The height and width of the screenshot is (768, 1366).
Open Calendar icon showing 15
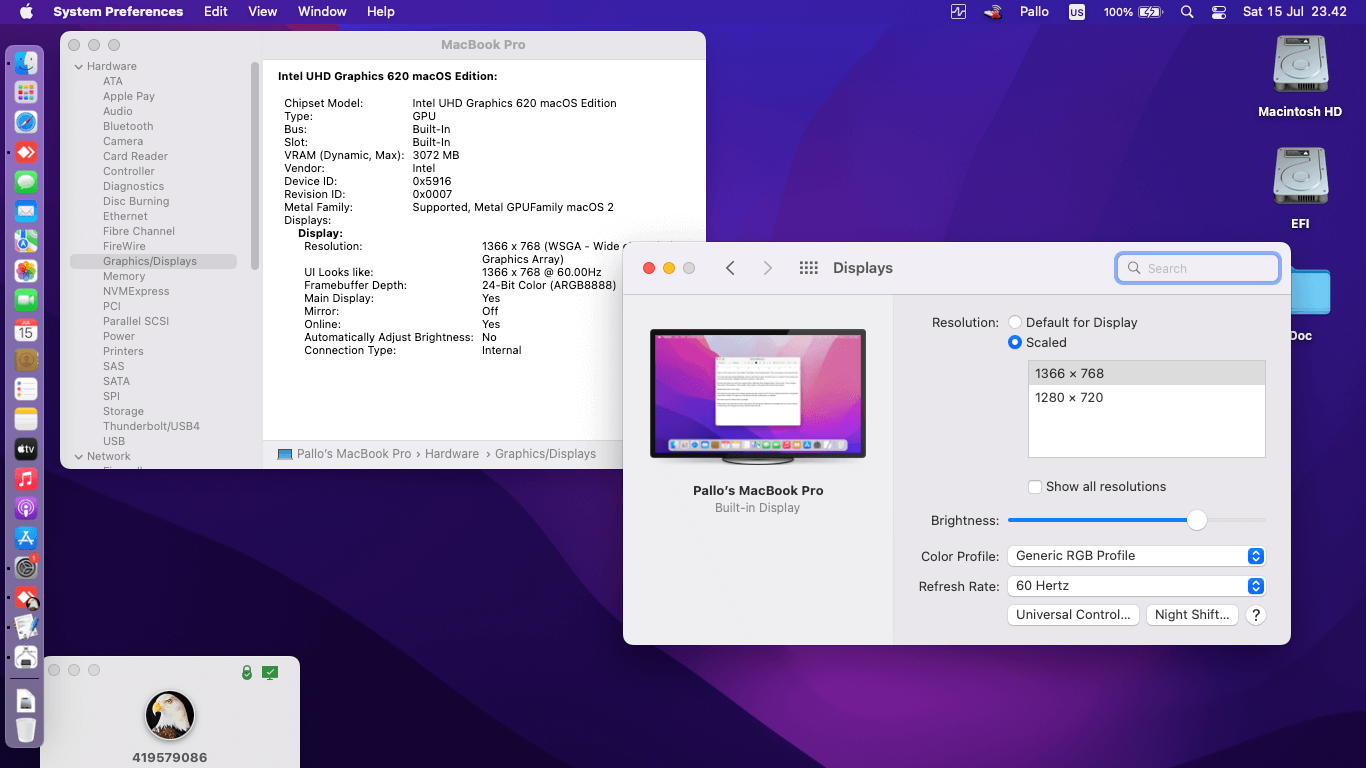[x=26, y=330]
